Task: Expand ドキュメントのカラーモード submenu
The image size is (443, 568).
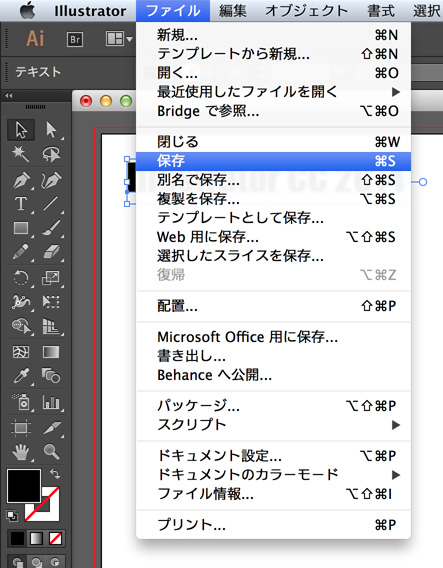Action: pos(274,475)
